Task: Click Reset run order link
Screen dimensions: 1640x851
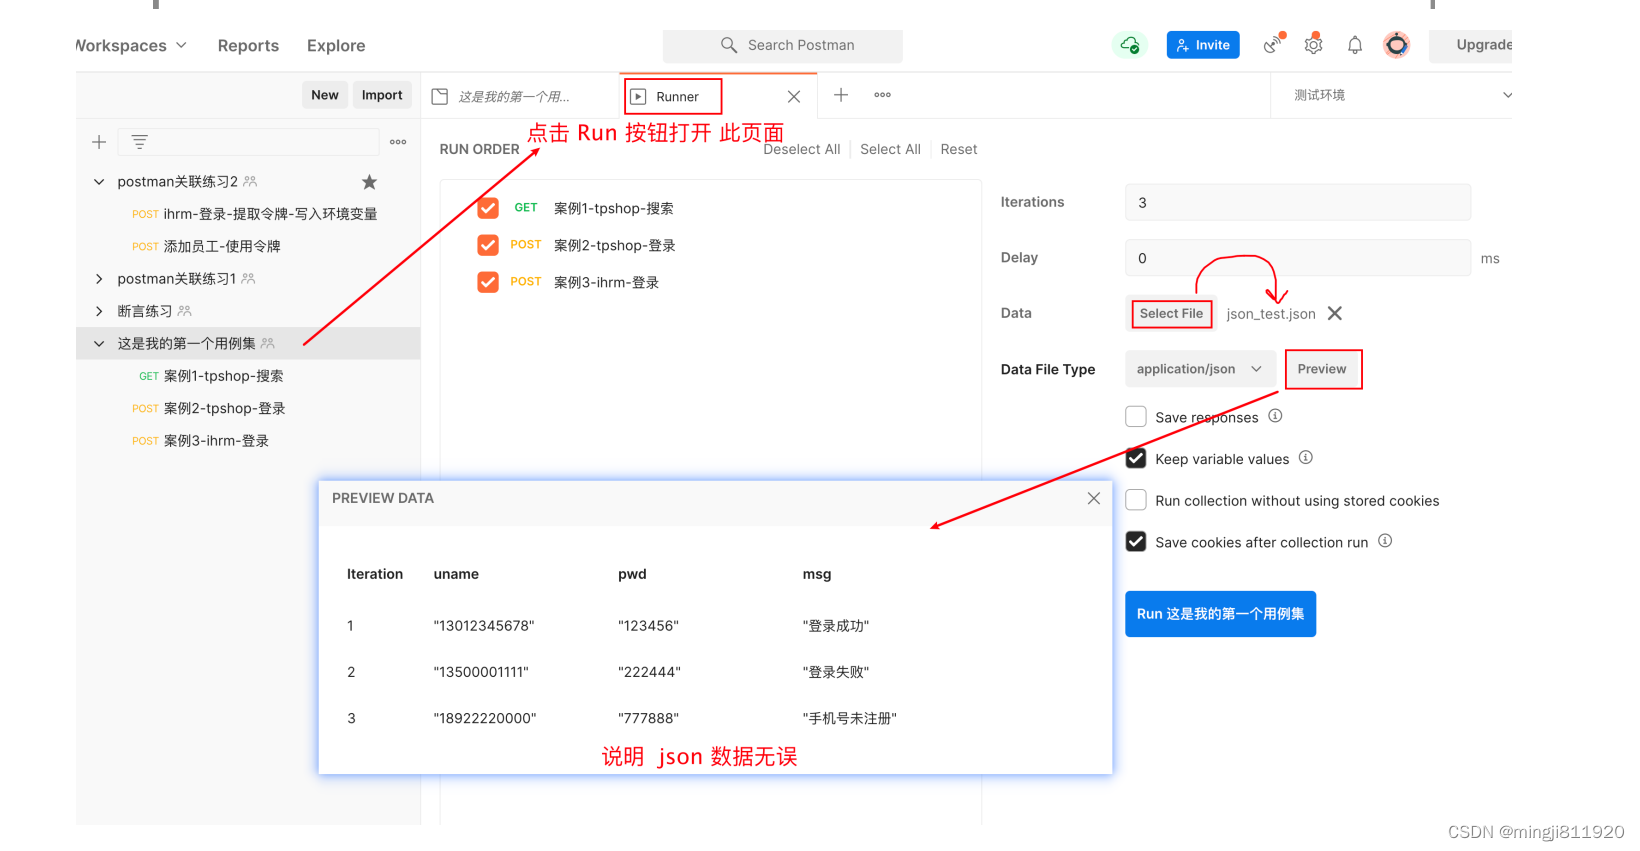Action: point(958,149)
